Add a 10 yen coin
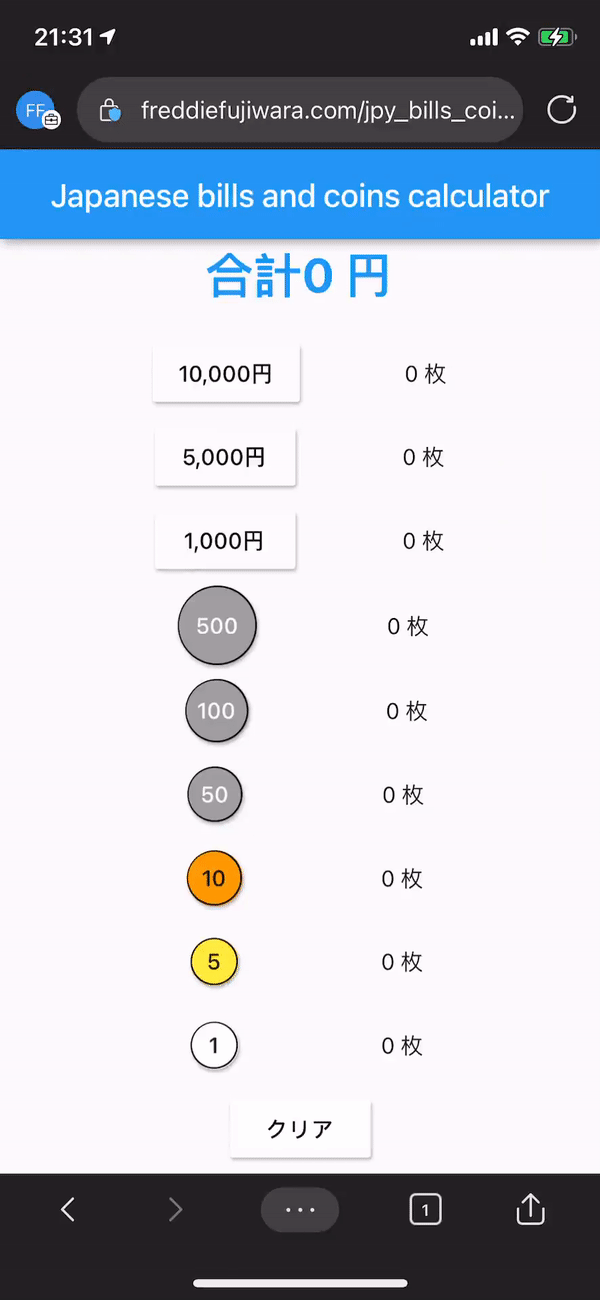 pos(214,878)
